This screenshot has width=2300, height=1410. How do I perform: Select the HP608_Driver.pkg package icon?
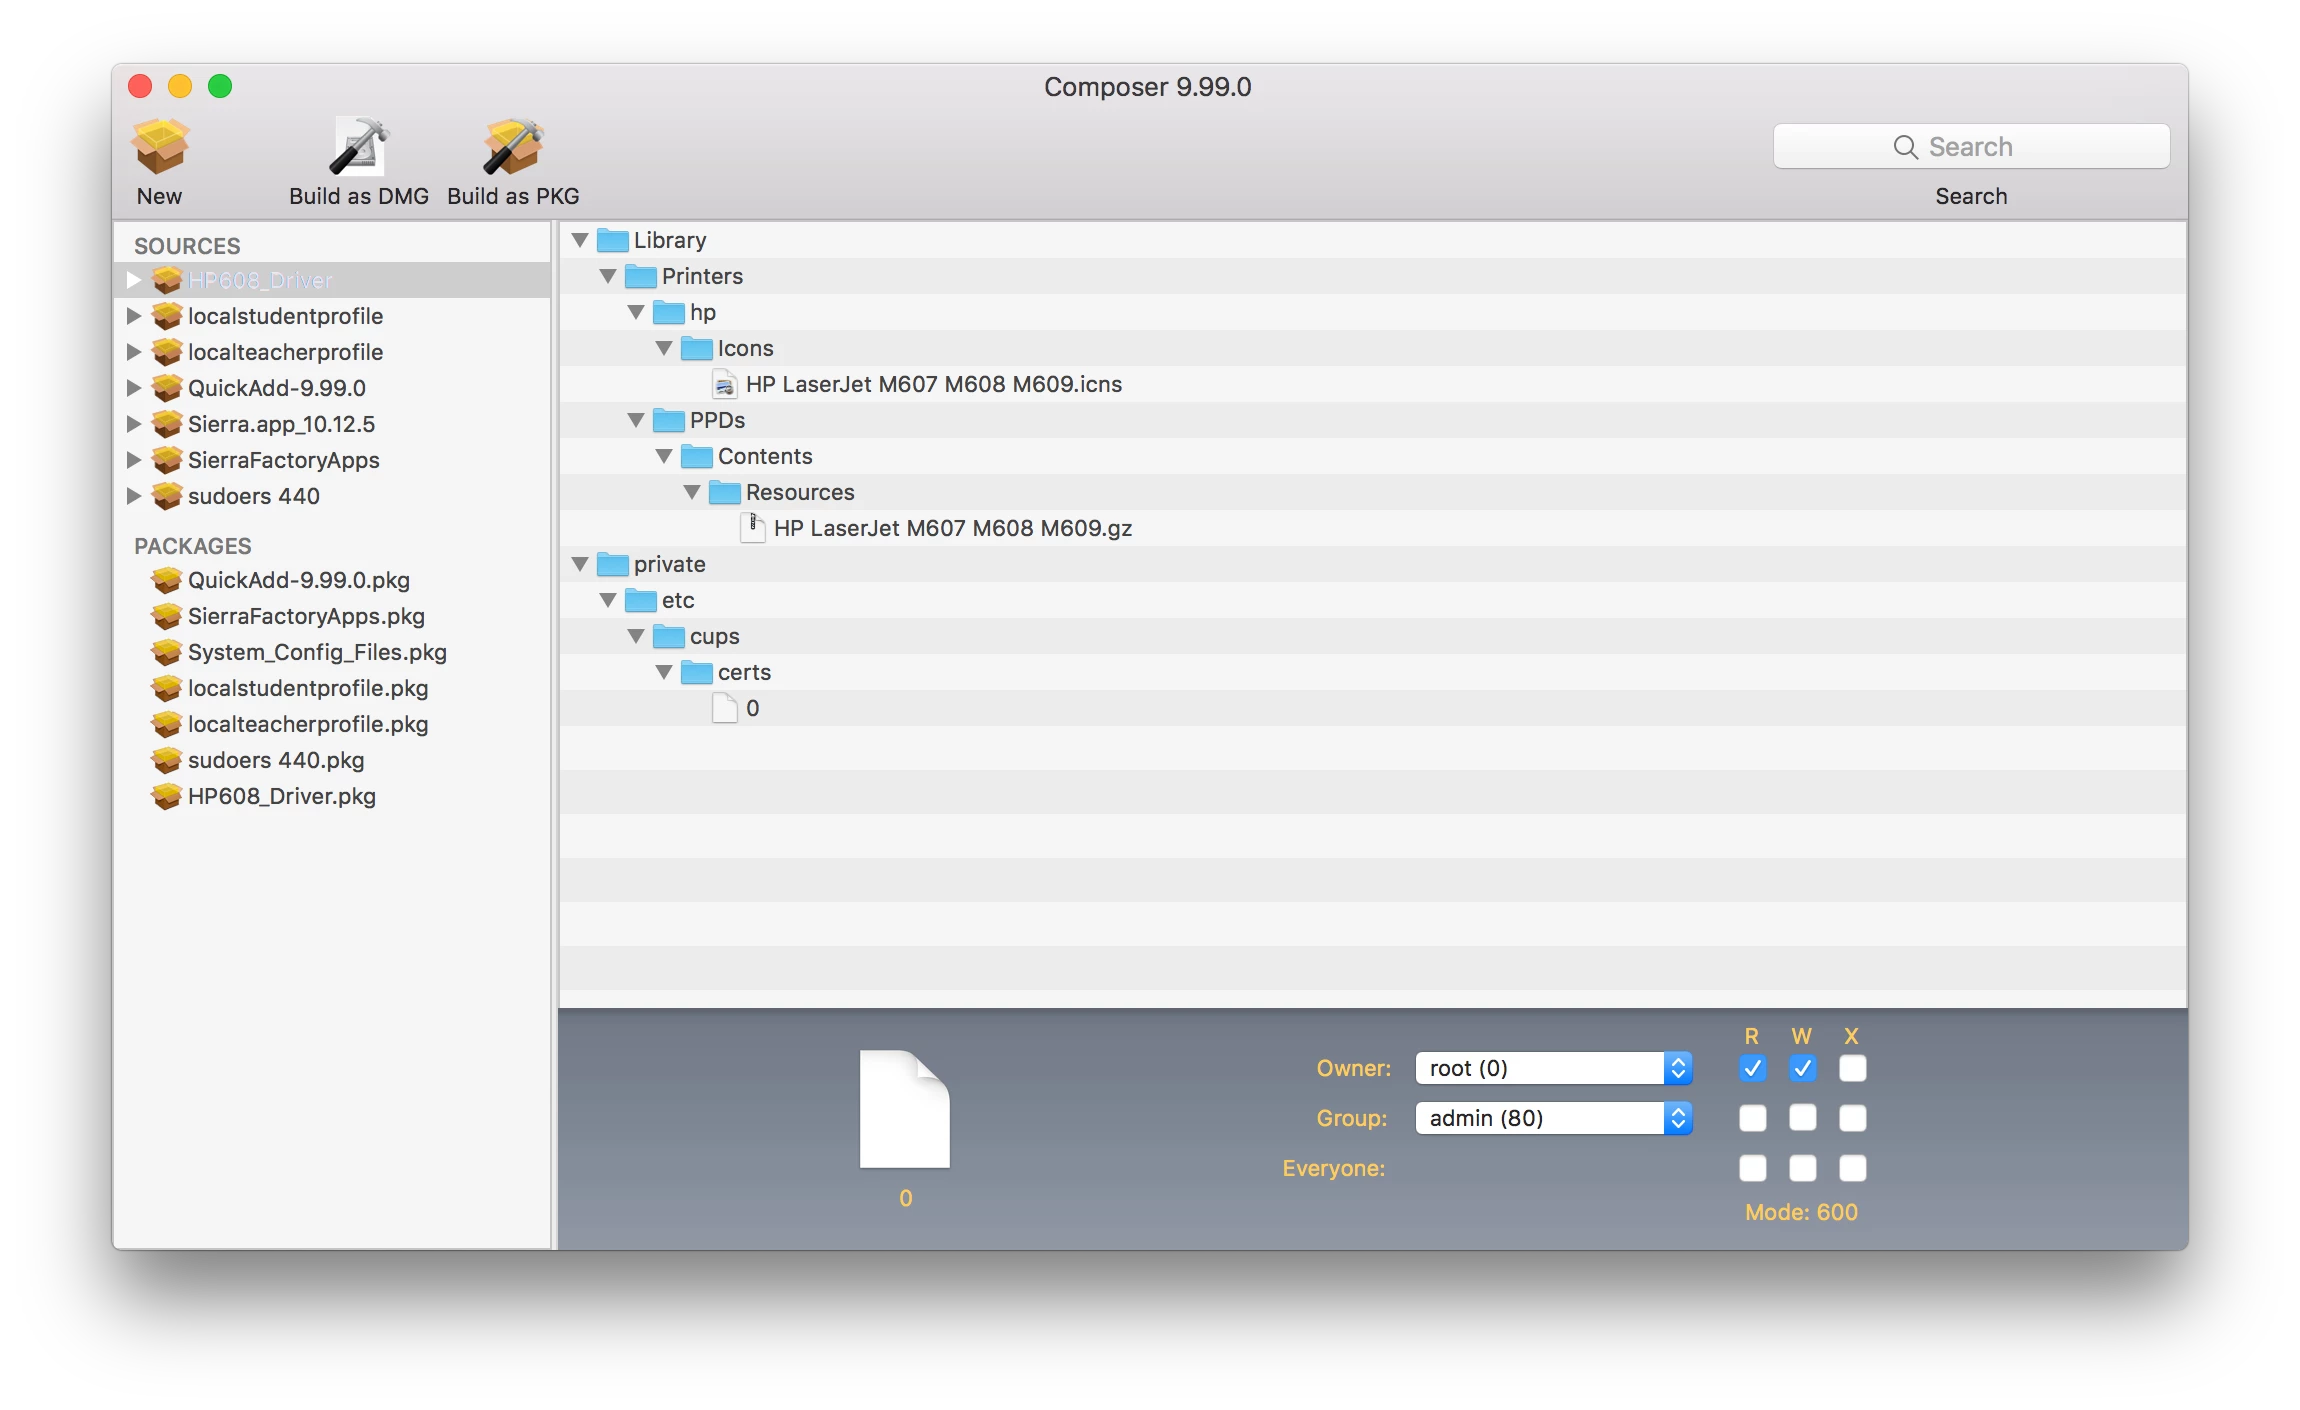point(166,797)
